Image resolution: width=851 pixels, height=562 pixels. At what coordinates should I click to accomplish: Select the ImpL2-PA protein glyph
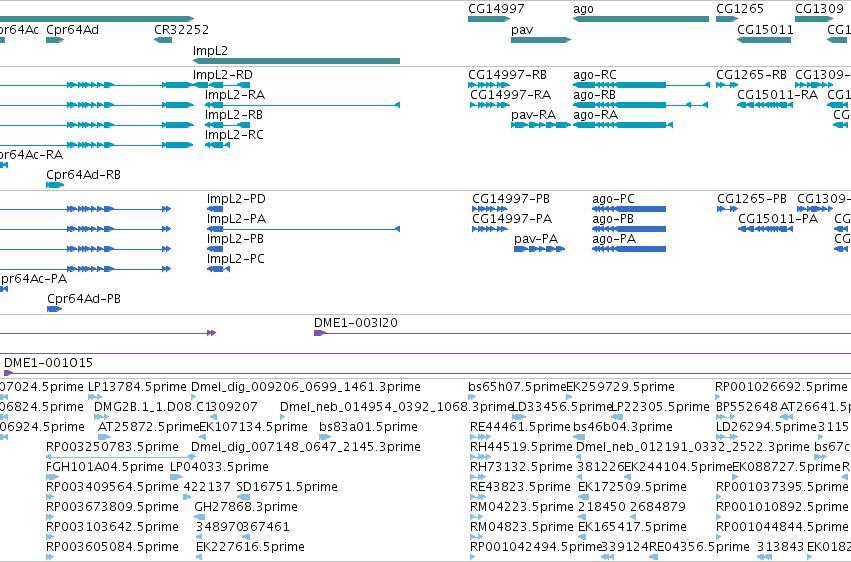[x=303, y=229]
